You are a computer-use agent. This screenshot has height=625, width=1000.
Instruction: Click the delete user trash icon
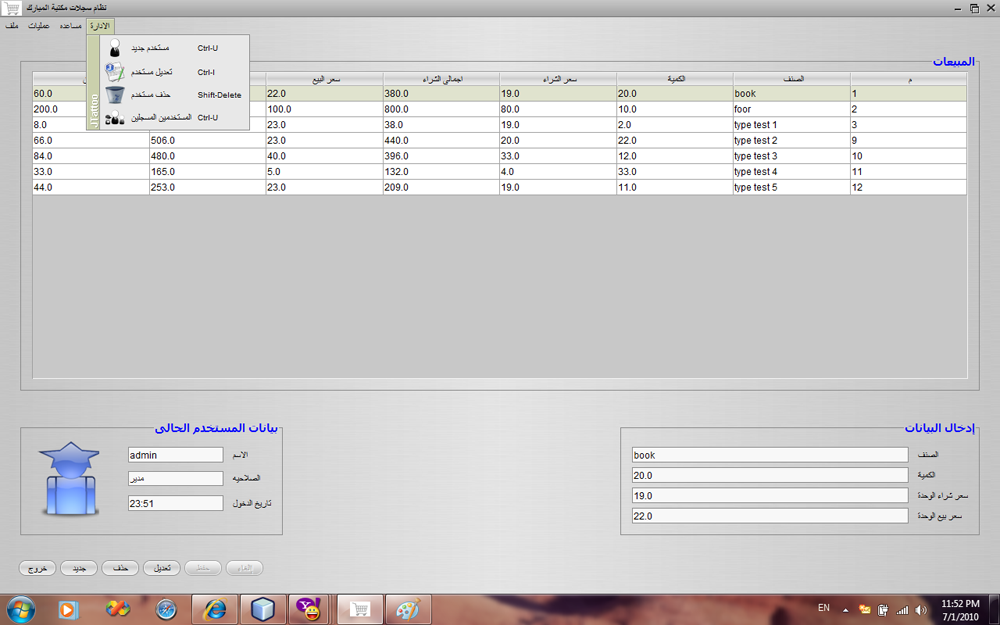click(115, 94)
